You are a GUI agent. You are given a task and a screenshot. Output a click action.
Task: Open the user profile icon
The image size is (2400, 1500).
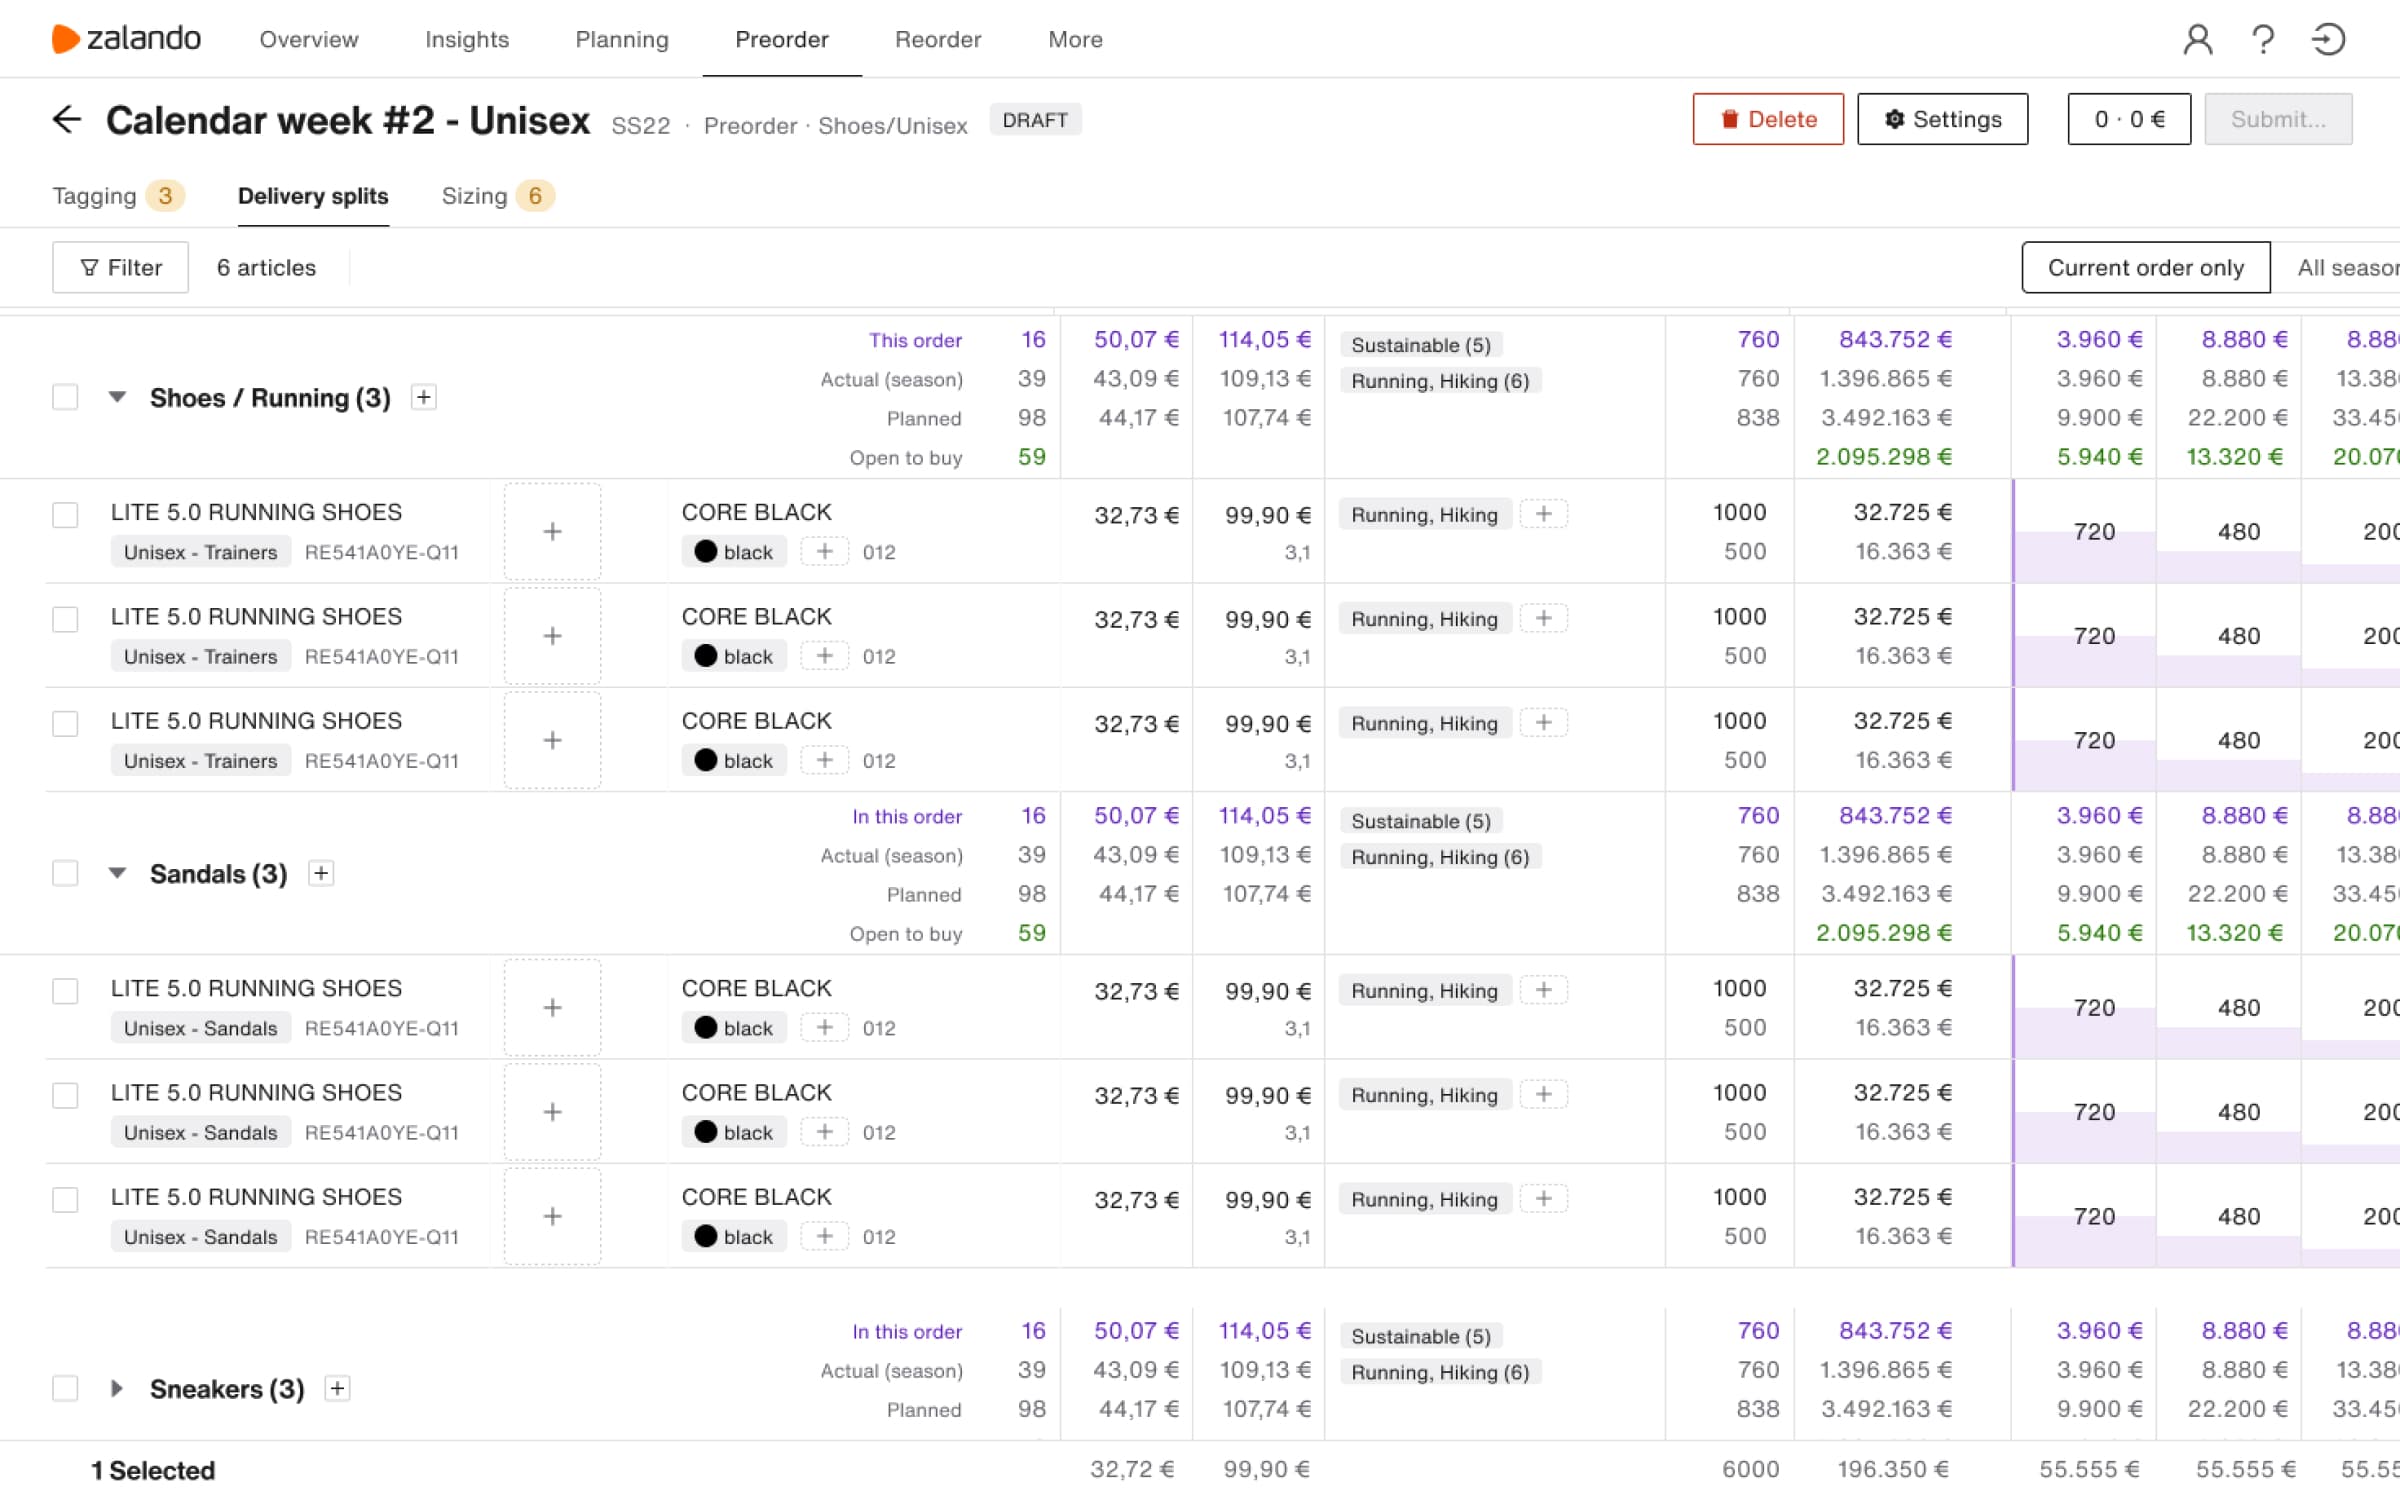[2197, 39]
